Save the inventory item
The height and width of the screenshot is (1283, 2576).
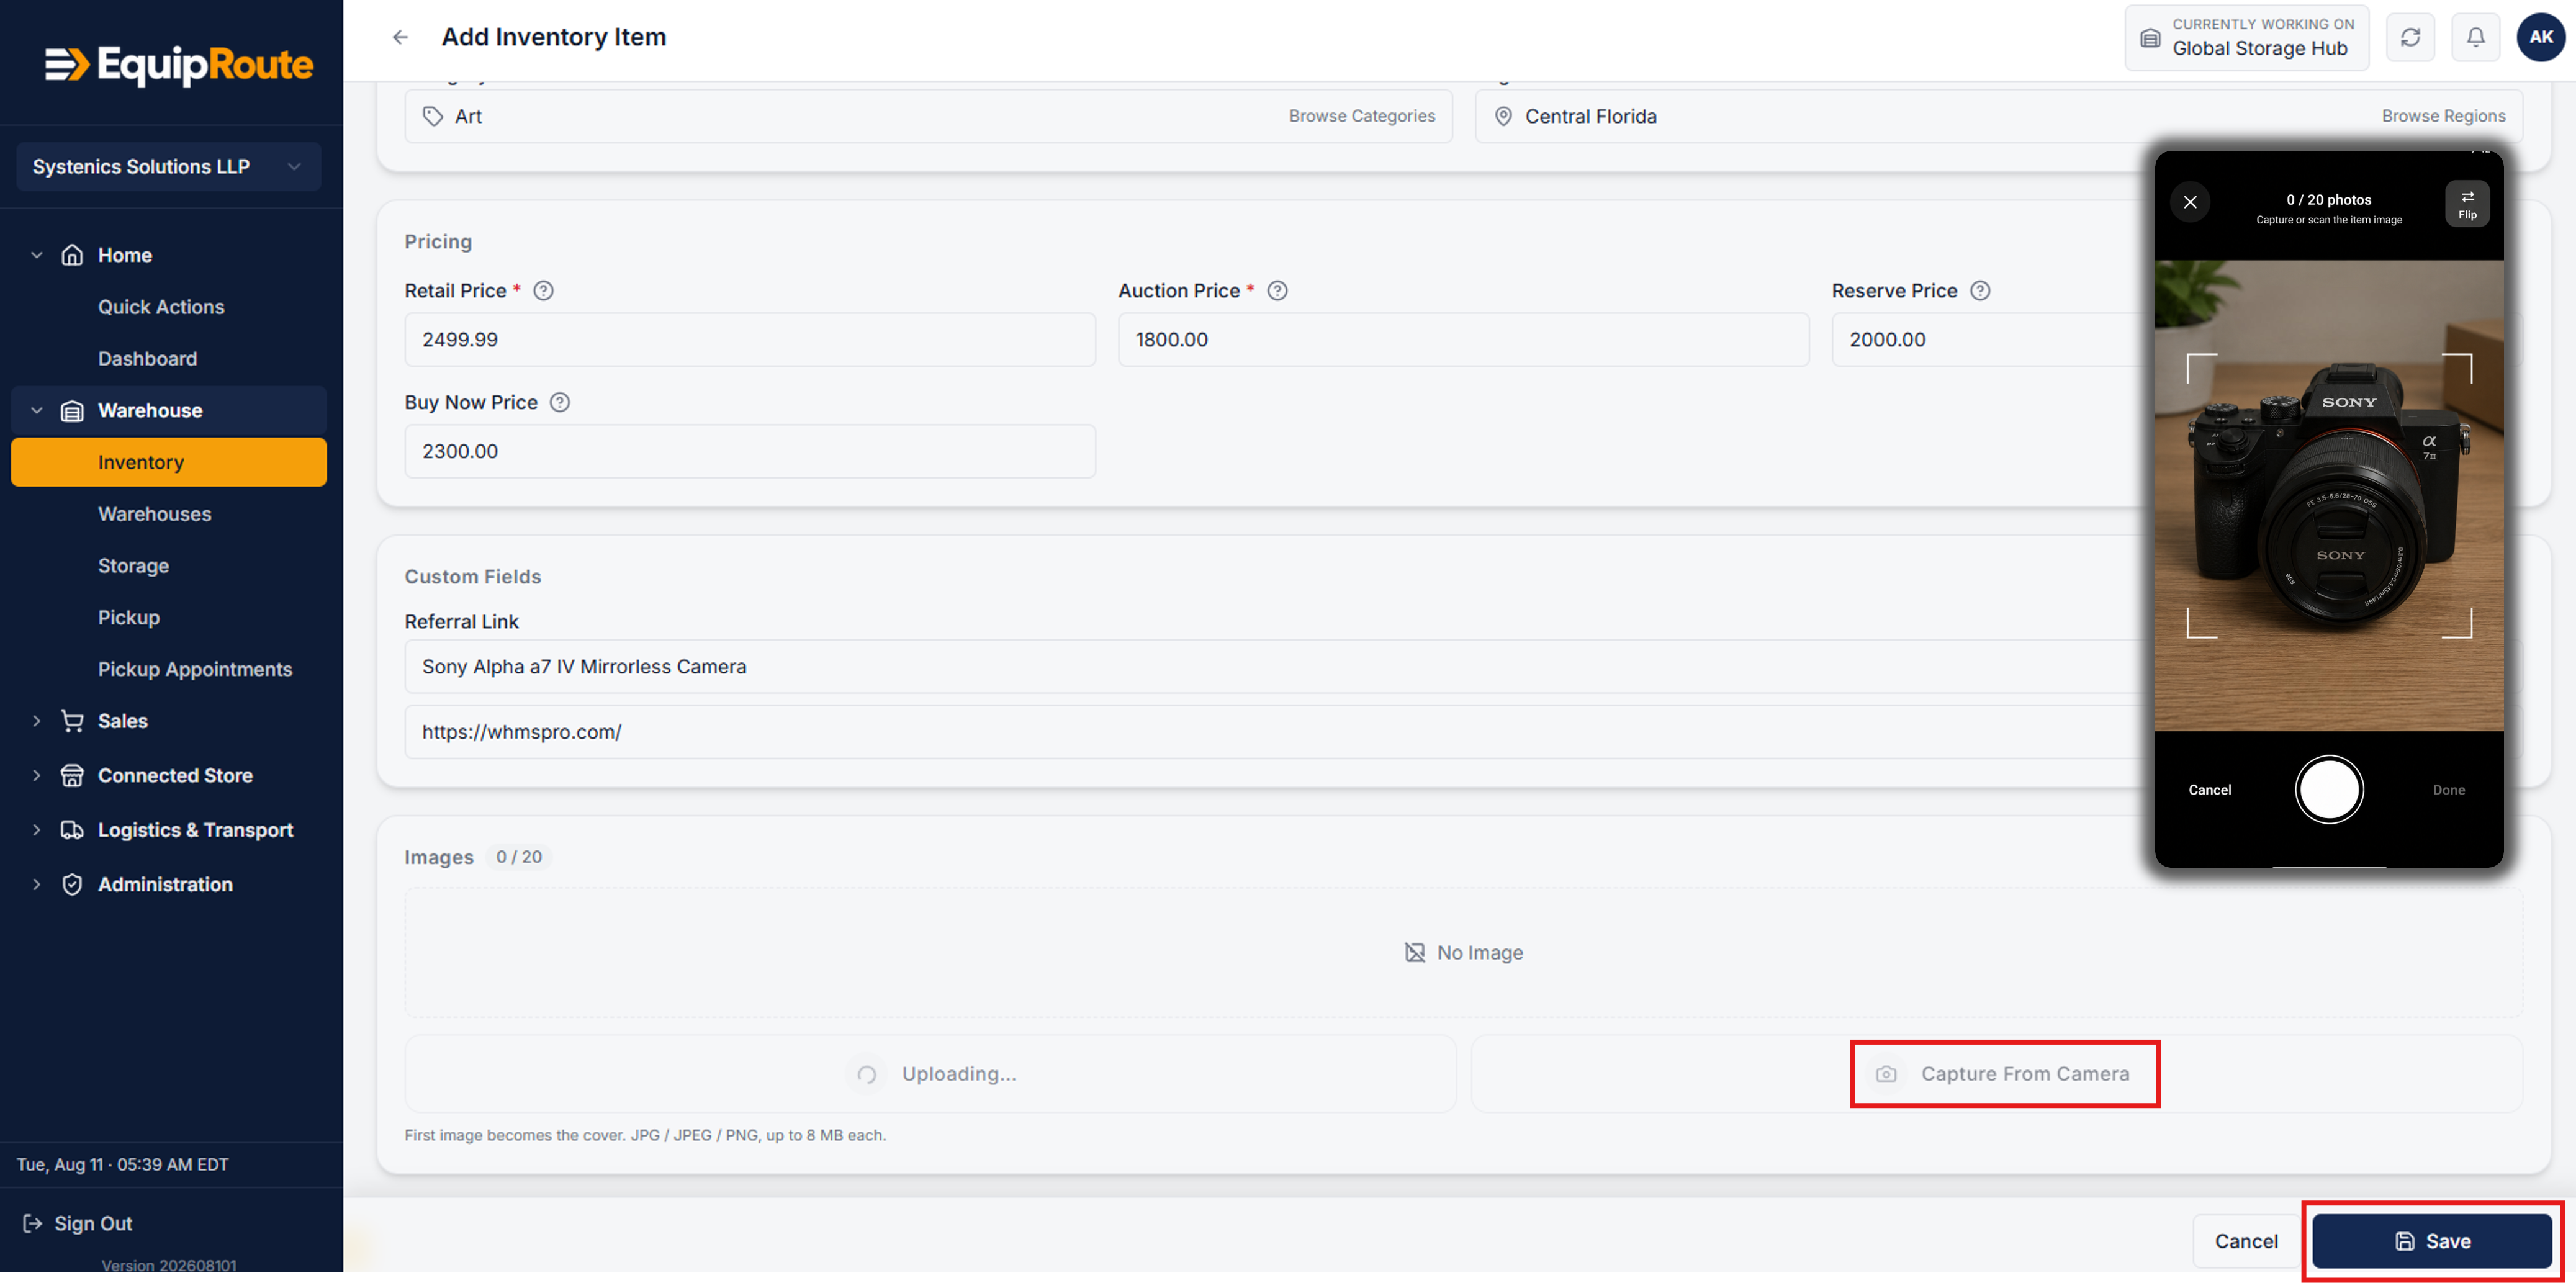(x=2432, y=1241)
